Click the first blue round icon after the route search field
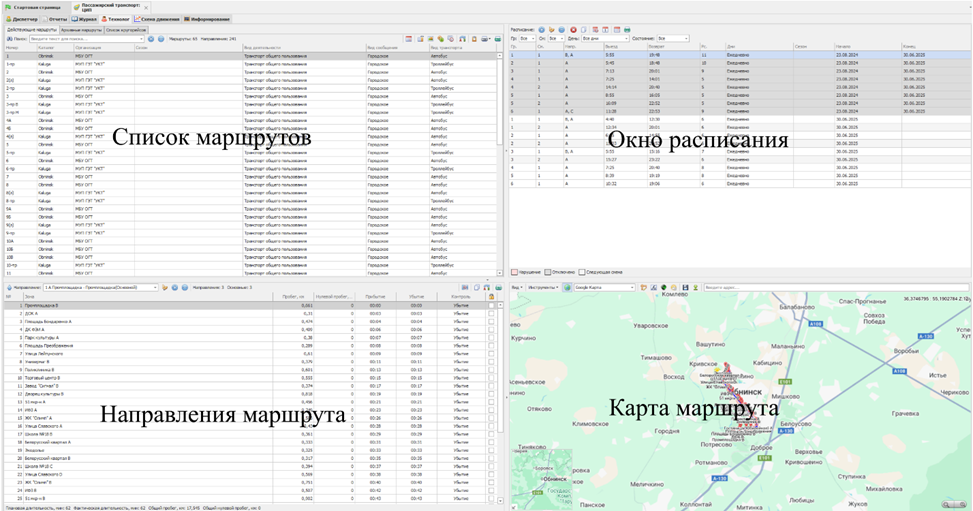This screenshot has height=511, width=973. pos(150,39)
